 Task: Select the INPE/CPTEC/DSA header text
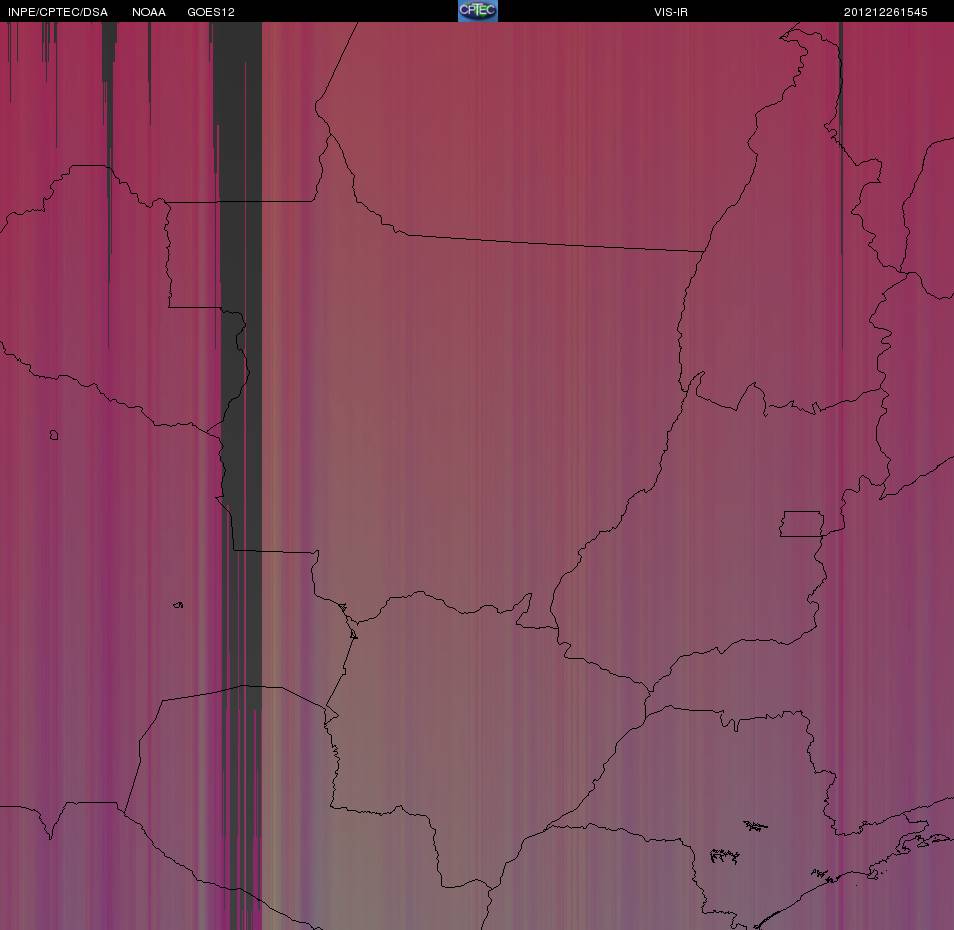[x=58, y=12]
